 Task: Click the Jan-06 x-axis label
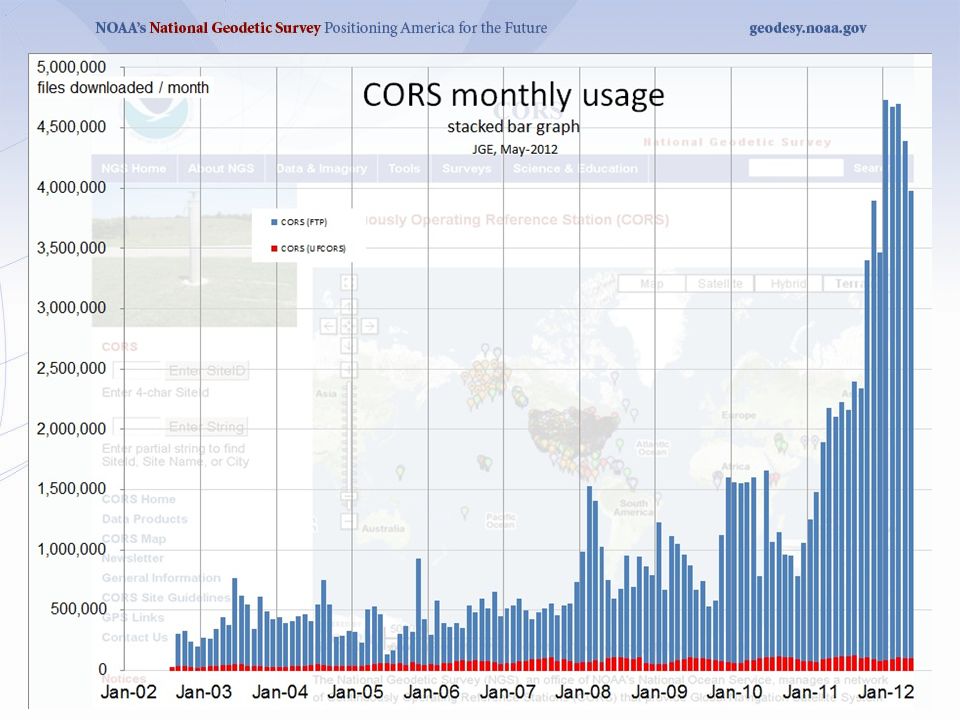pyautogui.click(x=432, y=692)
